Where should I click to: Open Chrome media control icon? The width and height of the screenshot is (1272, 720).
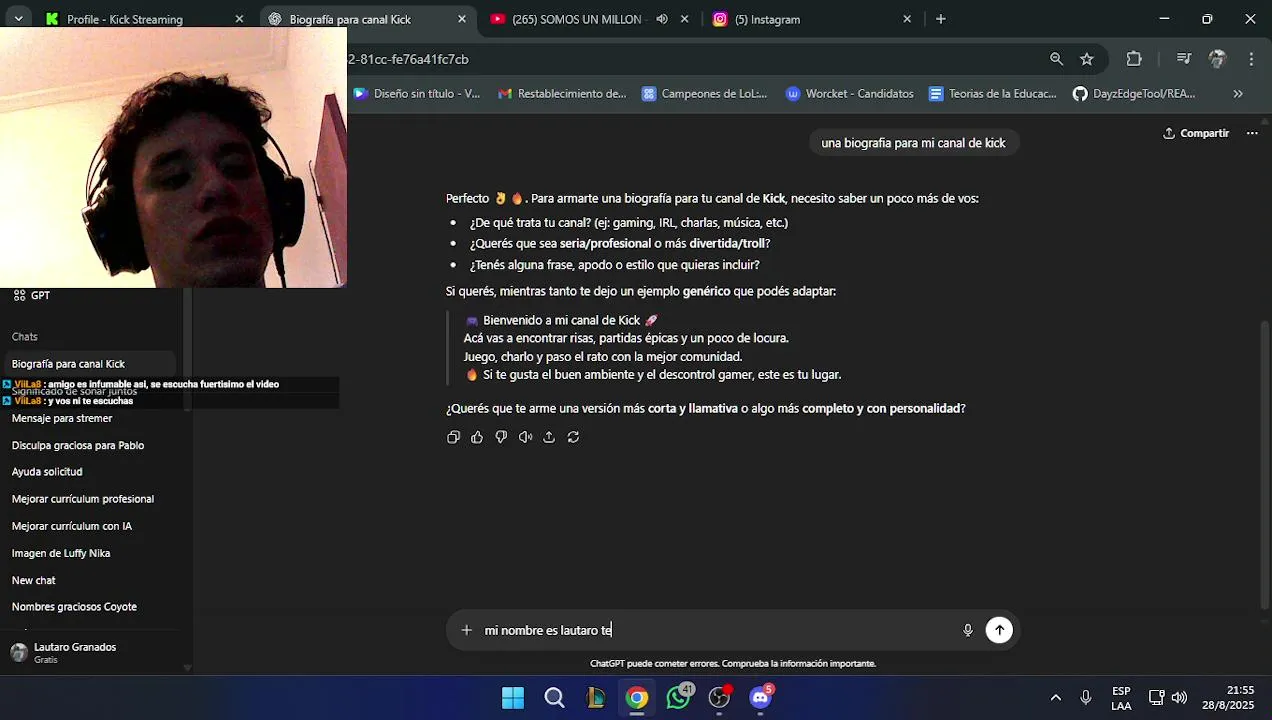point(1183,59)
